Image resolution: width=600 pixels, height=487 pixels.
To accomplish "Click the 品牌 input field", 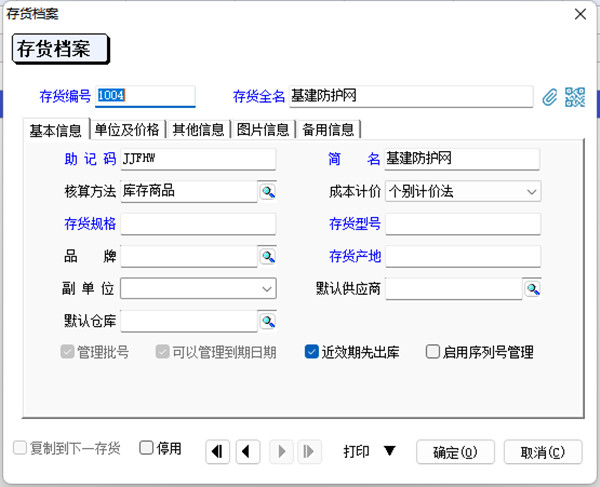I will point(189,256).
